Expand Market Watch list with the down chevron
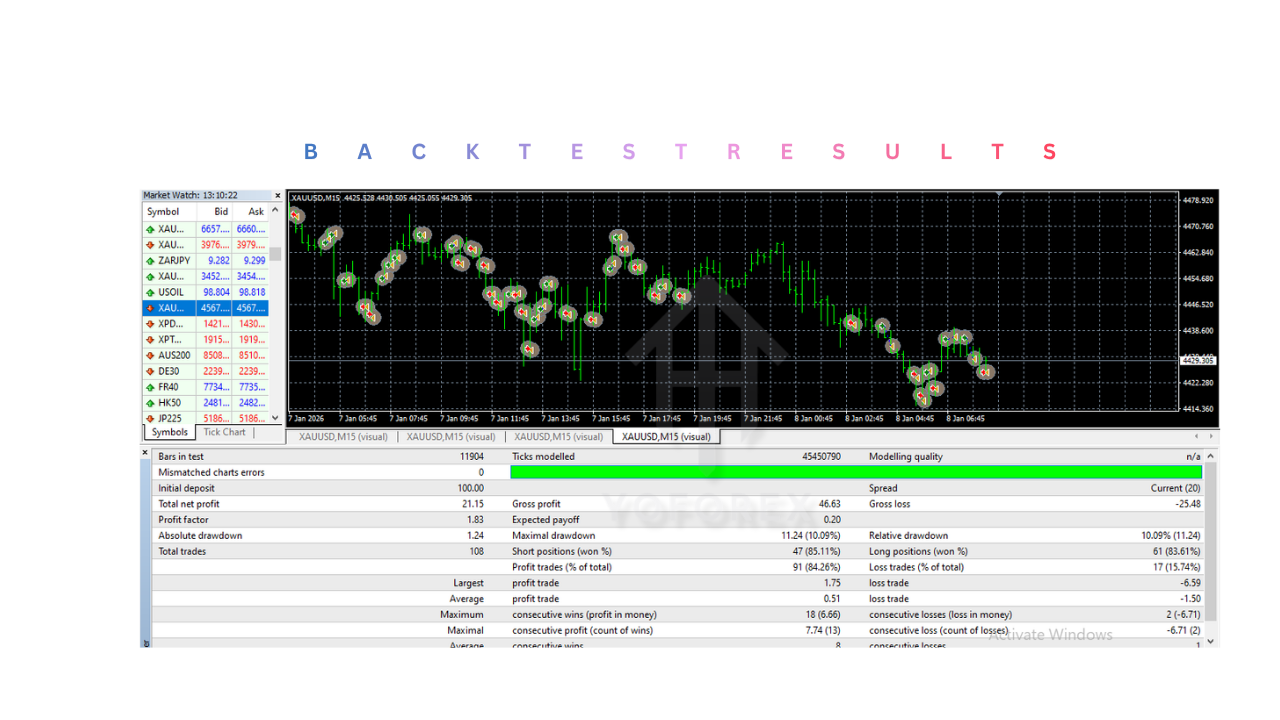The image size is (1280, 720). (274, 417)
